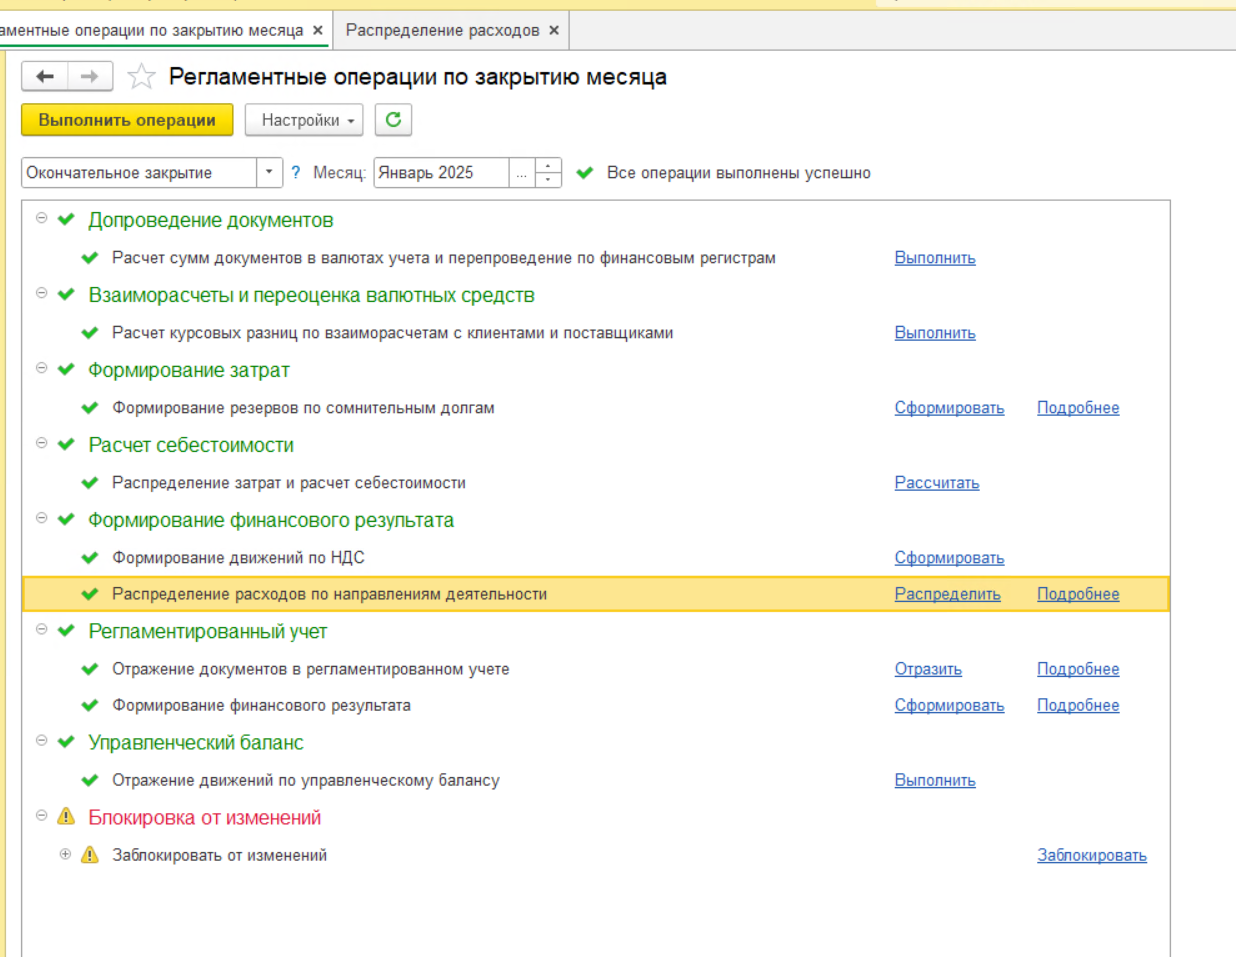Click the warning icon beside Блокировка от изменений

[x=66, y=817]
